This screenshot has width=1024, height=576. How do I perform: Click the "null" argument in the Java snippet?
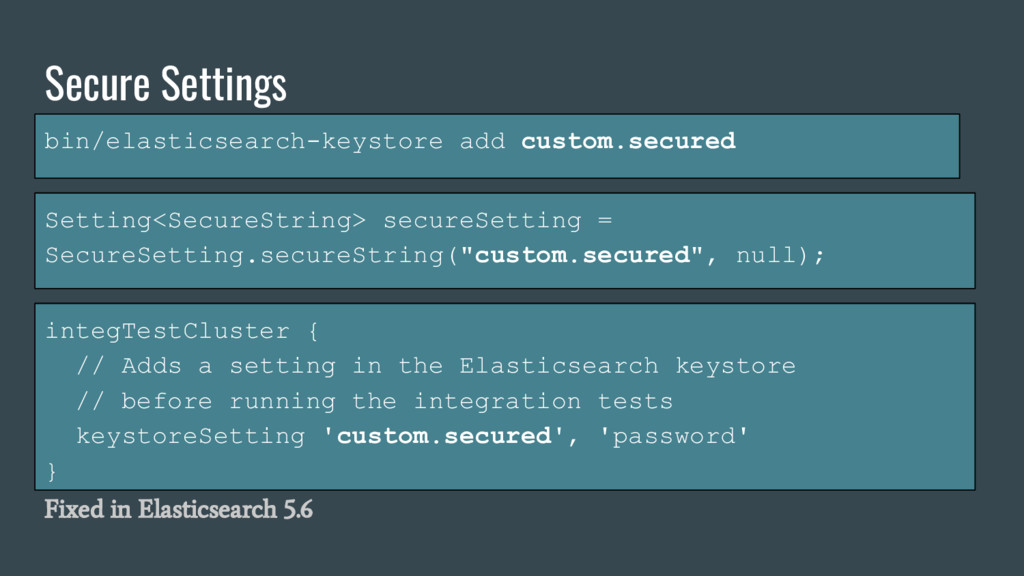[766, 255]
